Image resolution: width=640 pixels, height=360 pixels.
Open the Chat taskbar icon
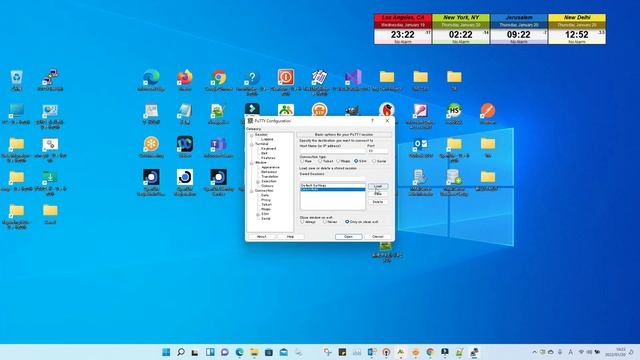224,352
